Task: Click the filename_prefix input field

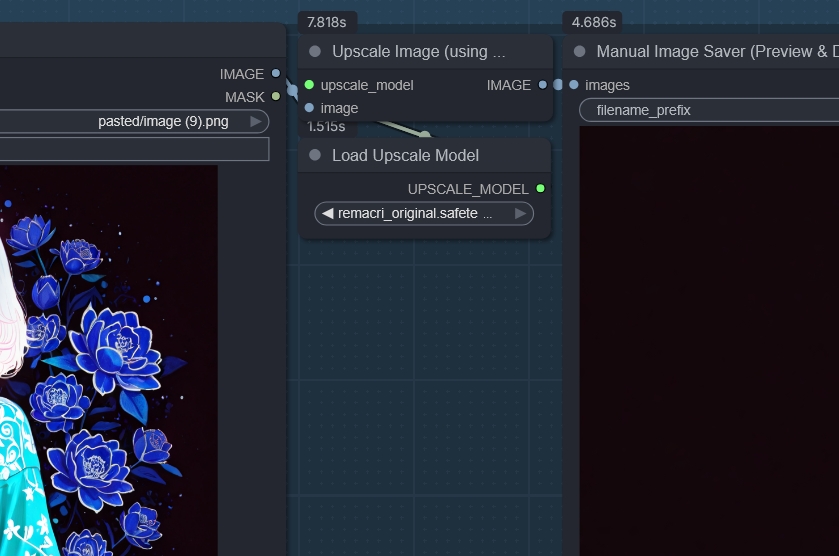Action: (709, 110)
